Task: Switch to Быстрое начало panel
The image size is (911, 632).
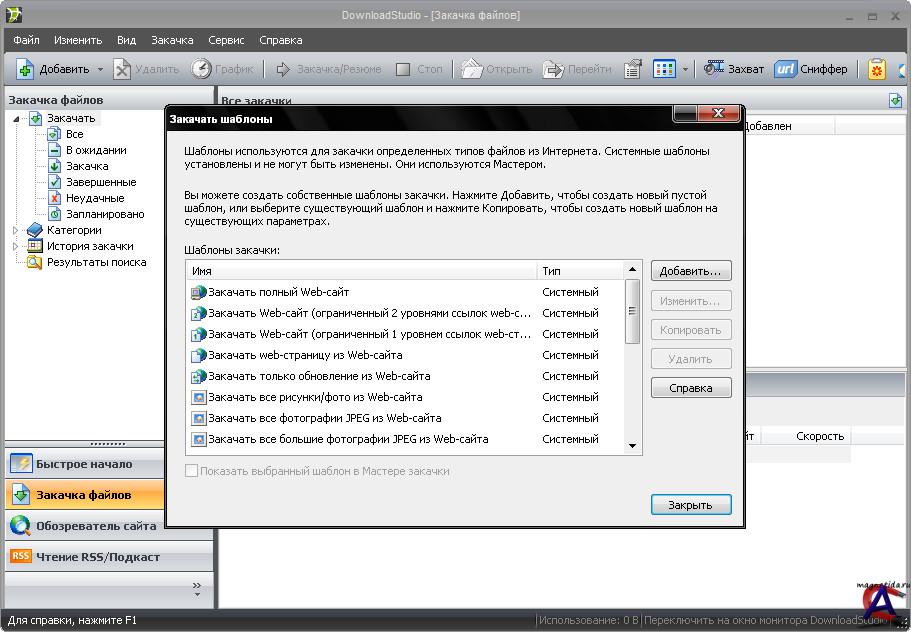Action: coord(85,464)
